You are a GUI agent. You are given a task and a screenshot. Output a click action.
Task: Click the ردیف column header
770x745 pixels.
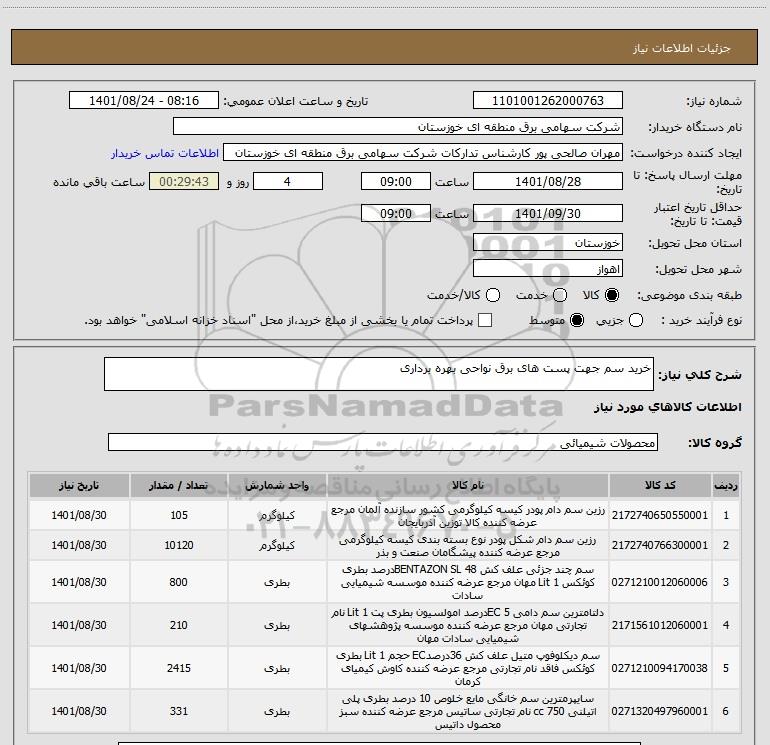(726, 485)
